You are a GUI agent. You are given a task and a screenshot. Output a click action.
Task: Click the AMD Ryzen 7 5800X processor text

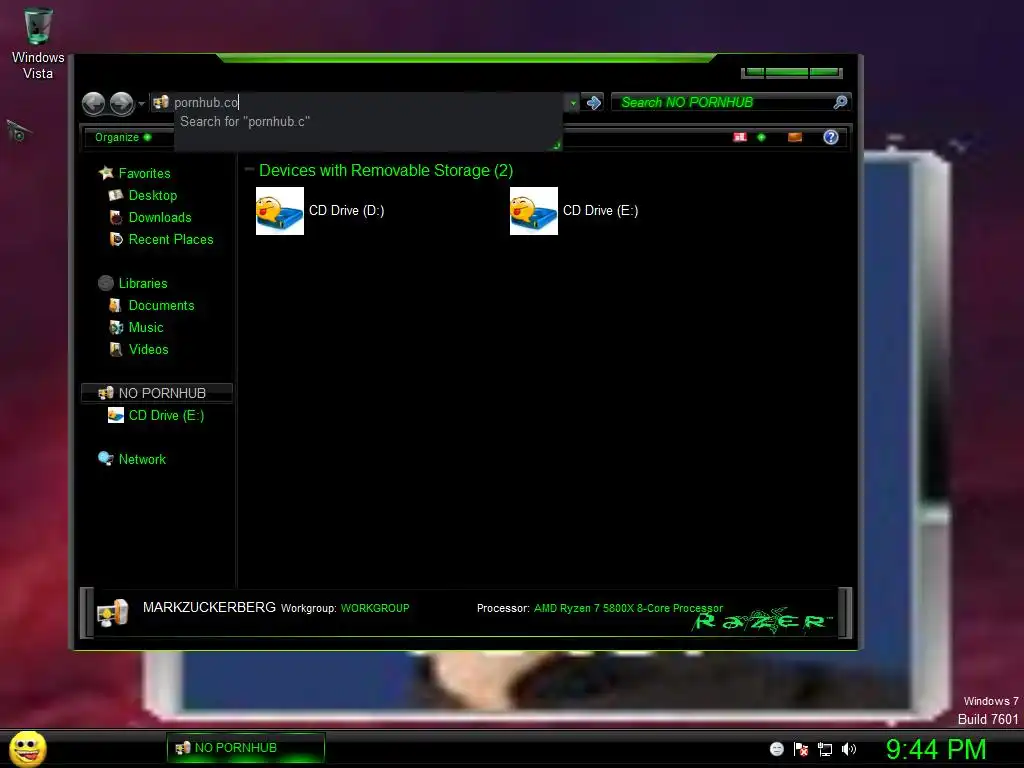[628, 608]
